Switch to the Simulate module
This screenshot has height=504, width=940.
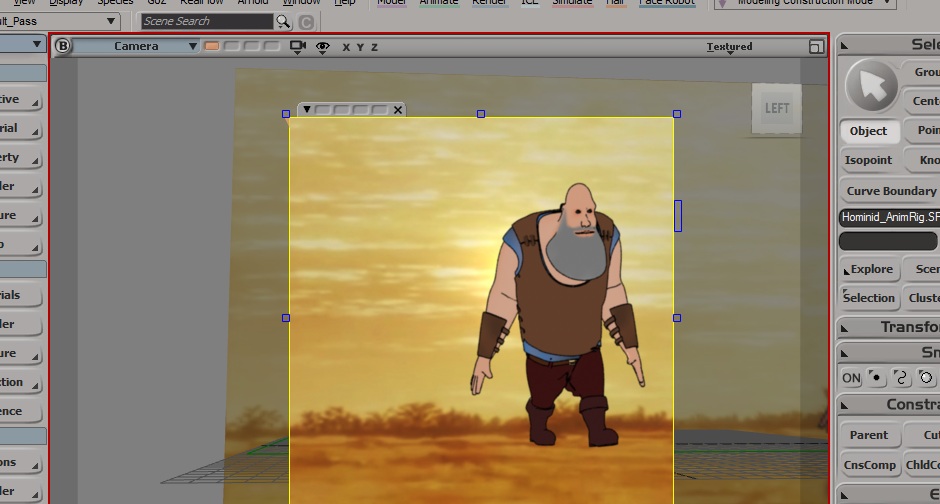572,2
